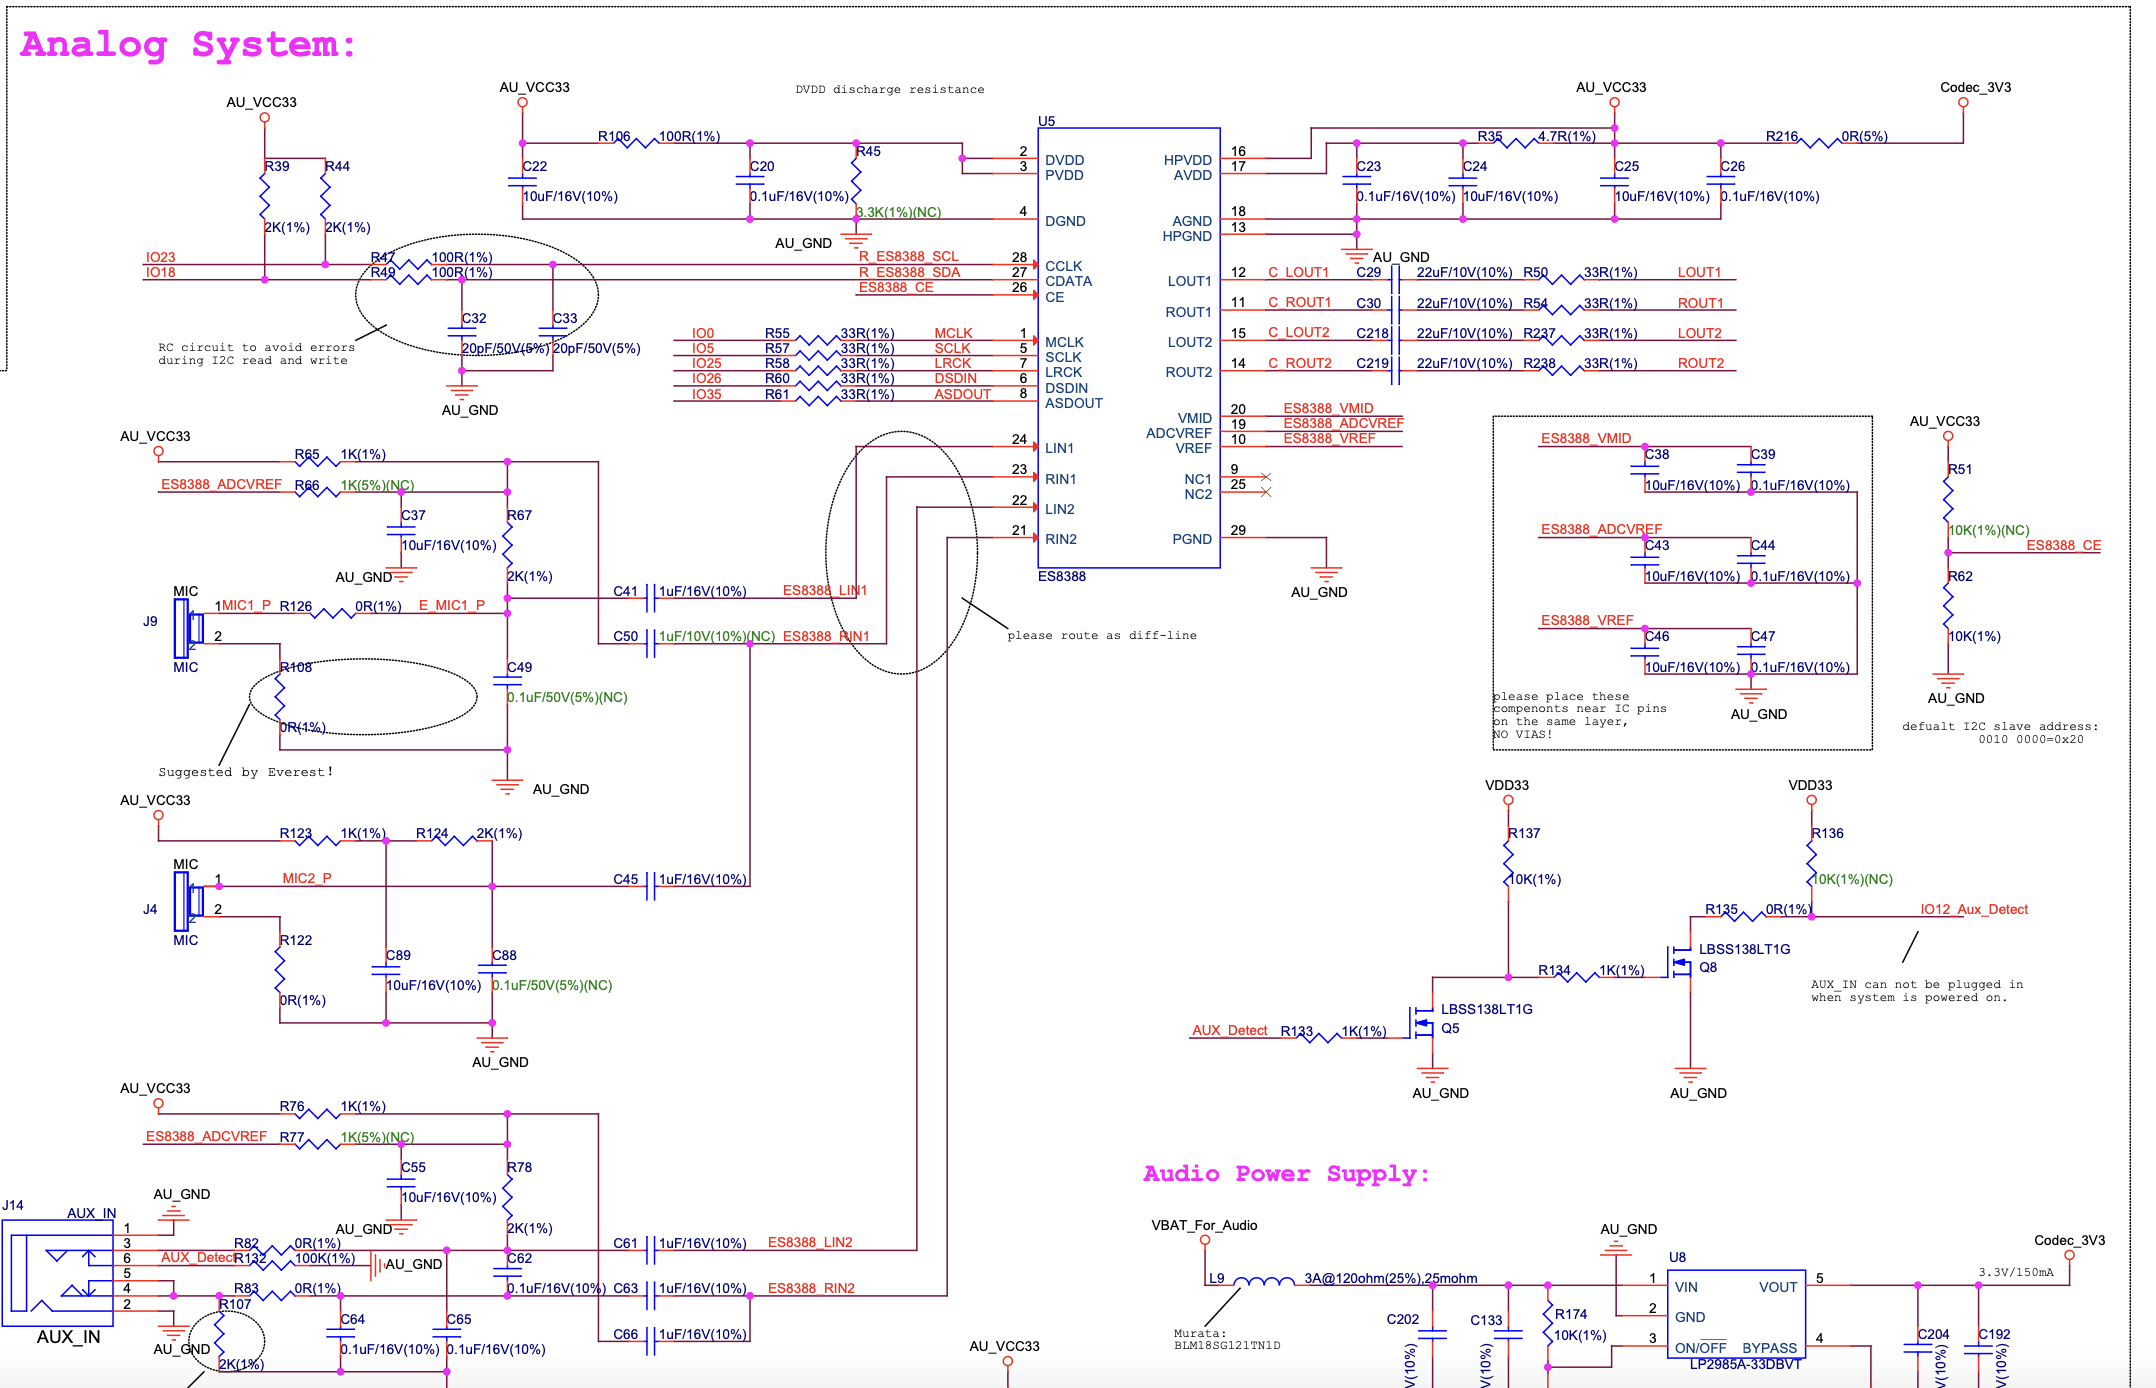Select the ASDOUT net label in red

962,394
